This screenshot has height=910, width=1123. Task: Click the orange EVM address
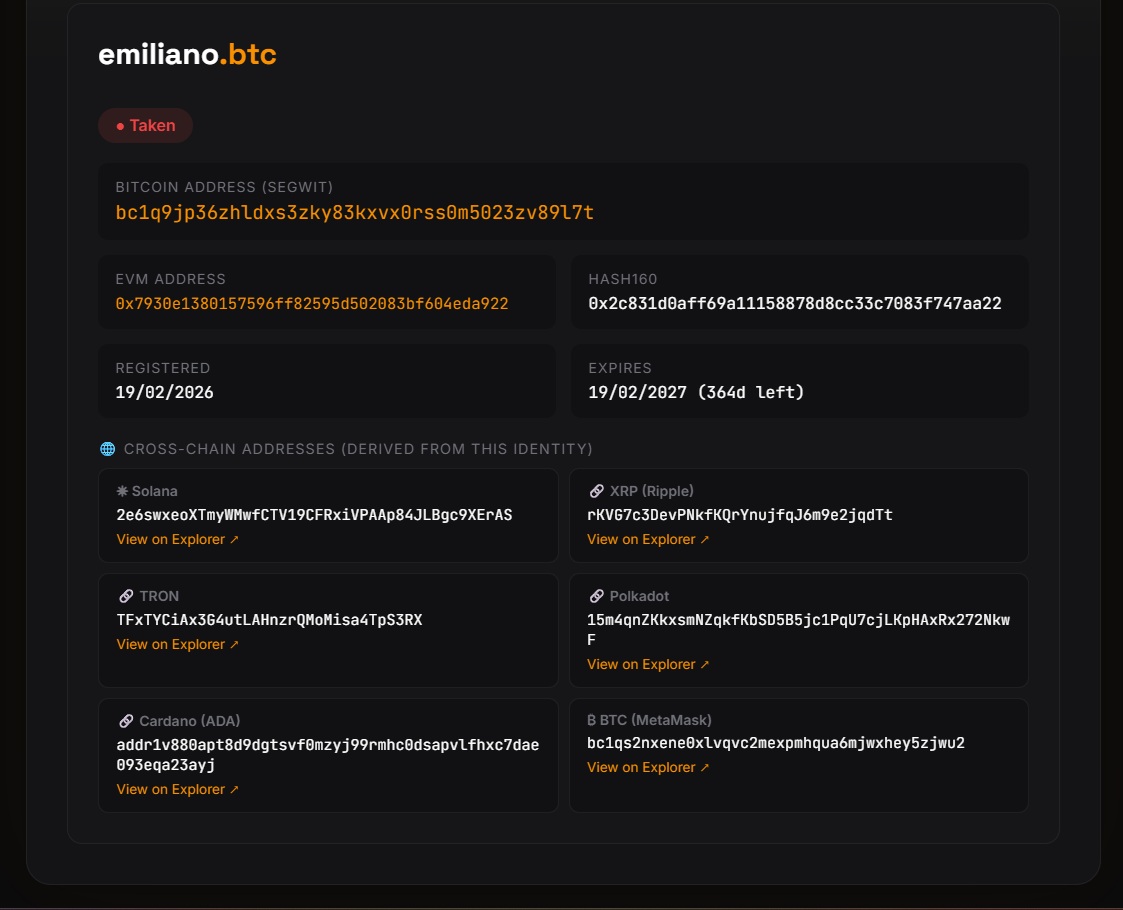click(x=312, y=303)
